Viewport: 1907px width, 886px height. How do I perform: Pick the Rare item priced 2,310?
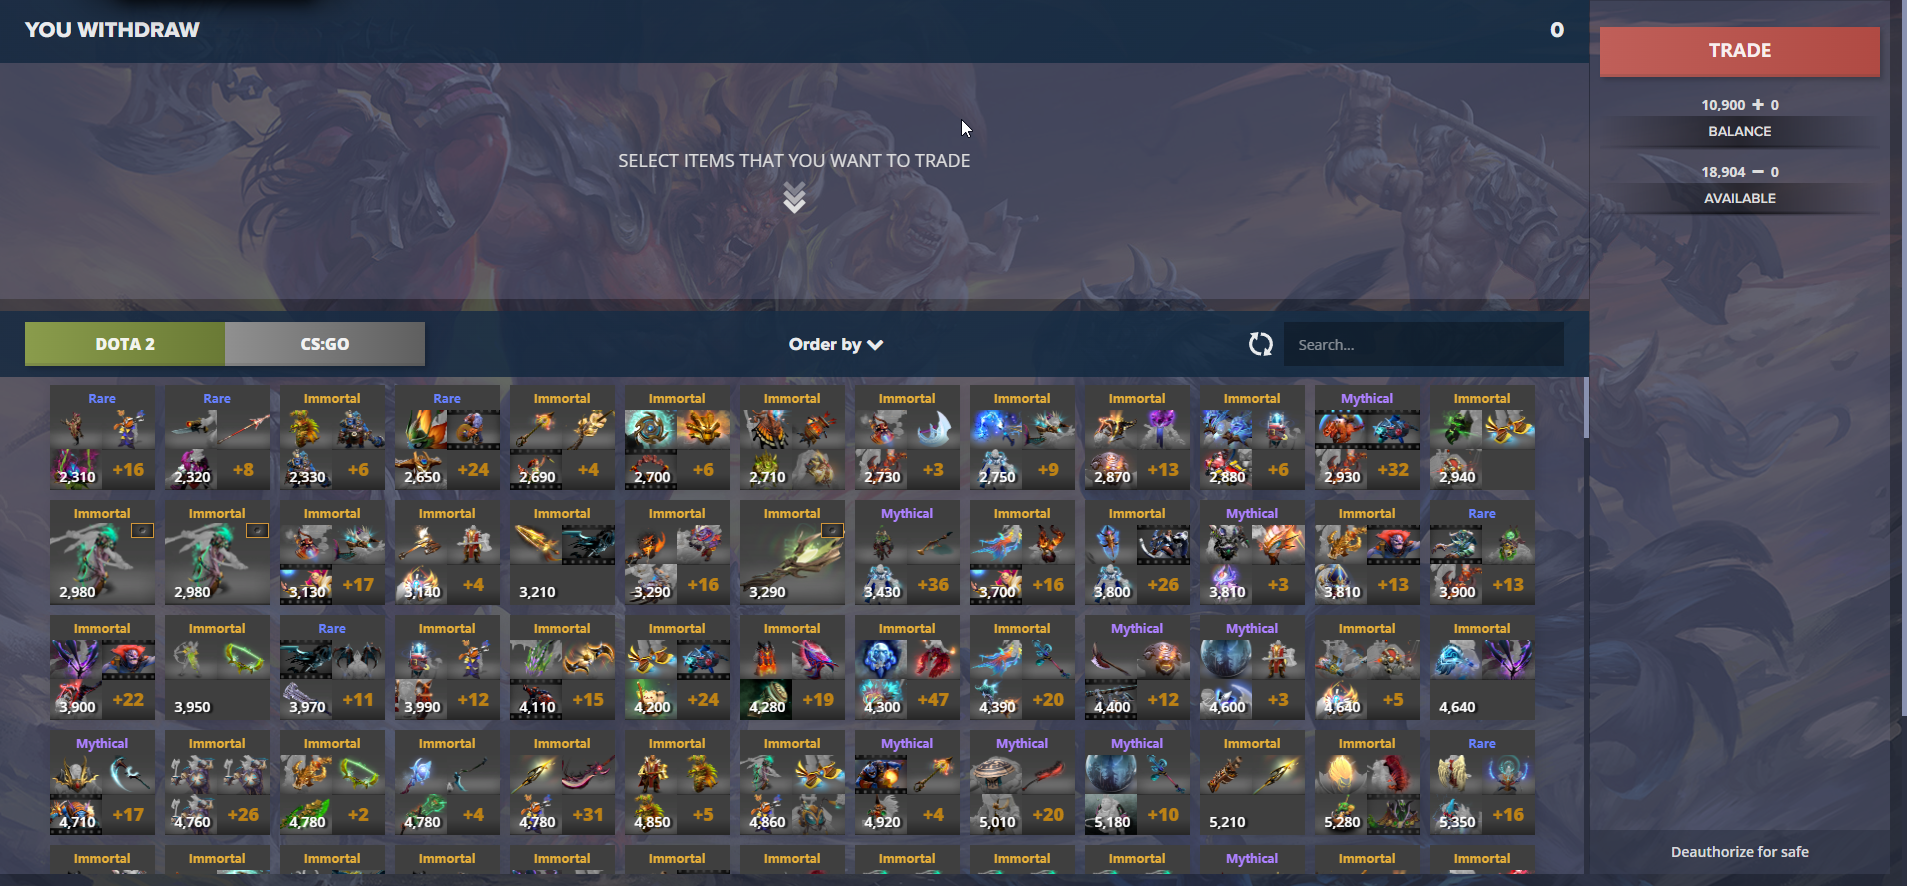point(102,437)
